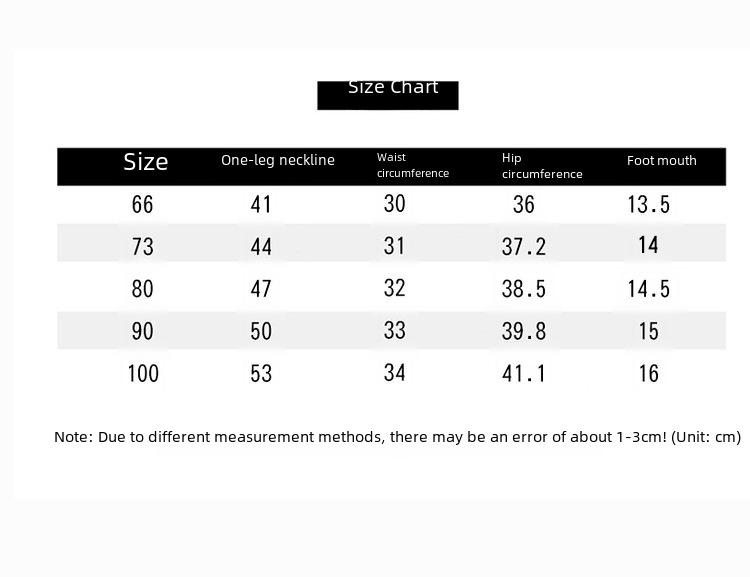Click the measurement error note text
The height and width of the screenshot is (577, 750).
[397, 437]
